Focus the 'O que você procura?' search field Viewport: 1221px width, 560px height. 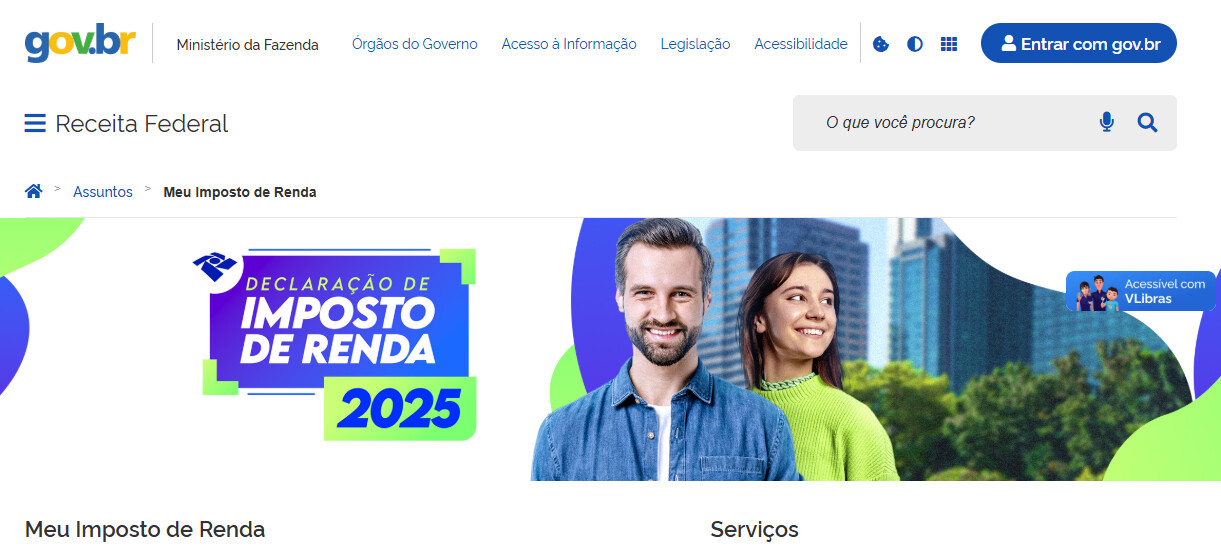[x=950, y=123]
